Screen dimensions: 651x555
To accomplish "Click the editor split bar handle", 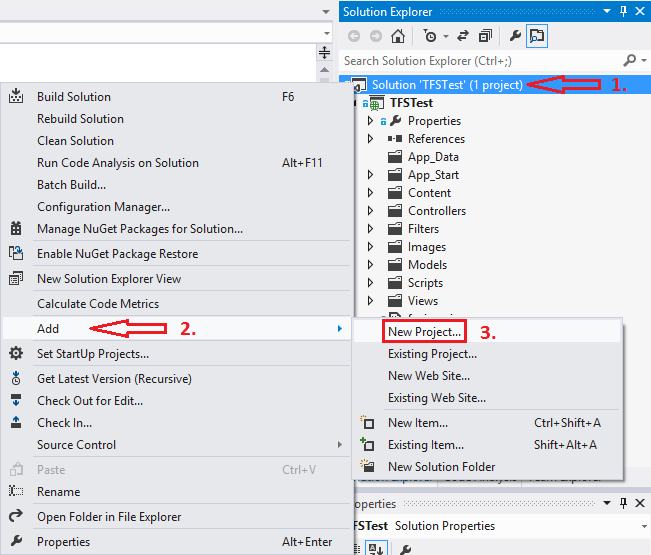I will tap(324, 53).
